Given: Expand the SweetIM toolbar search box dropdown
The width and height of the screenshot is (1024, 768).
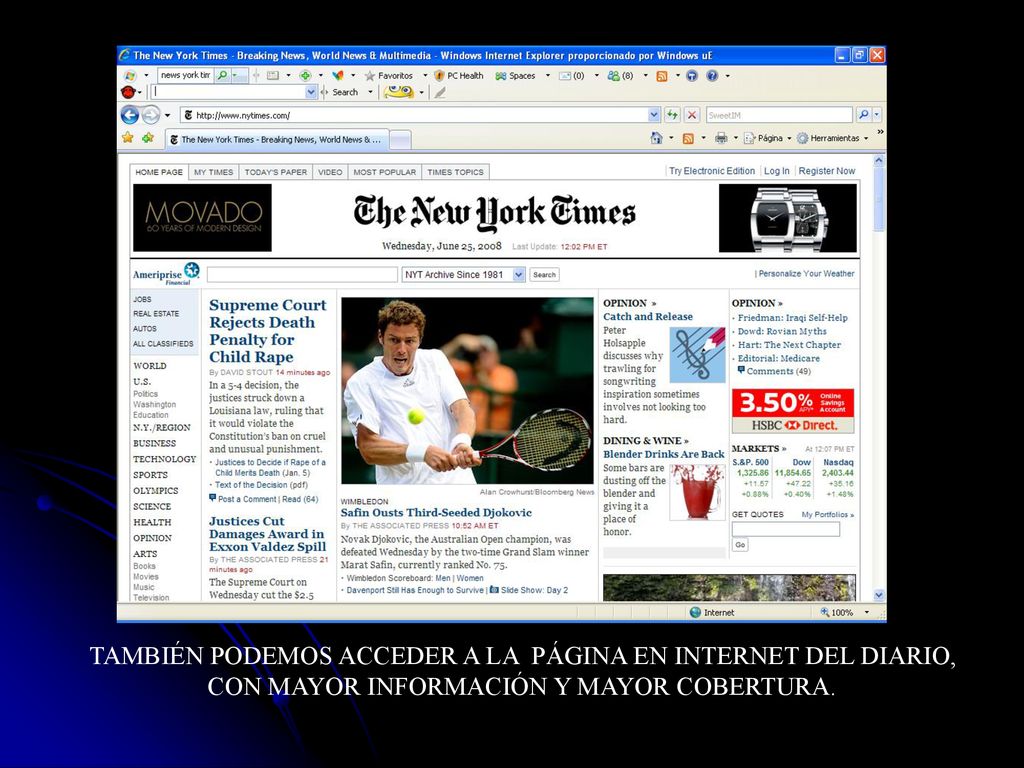Looking at the screenshot, I should (311, 92).
